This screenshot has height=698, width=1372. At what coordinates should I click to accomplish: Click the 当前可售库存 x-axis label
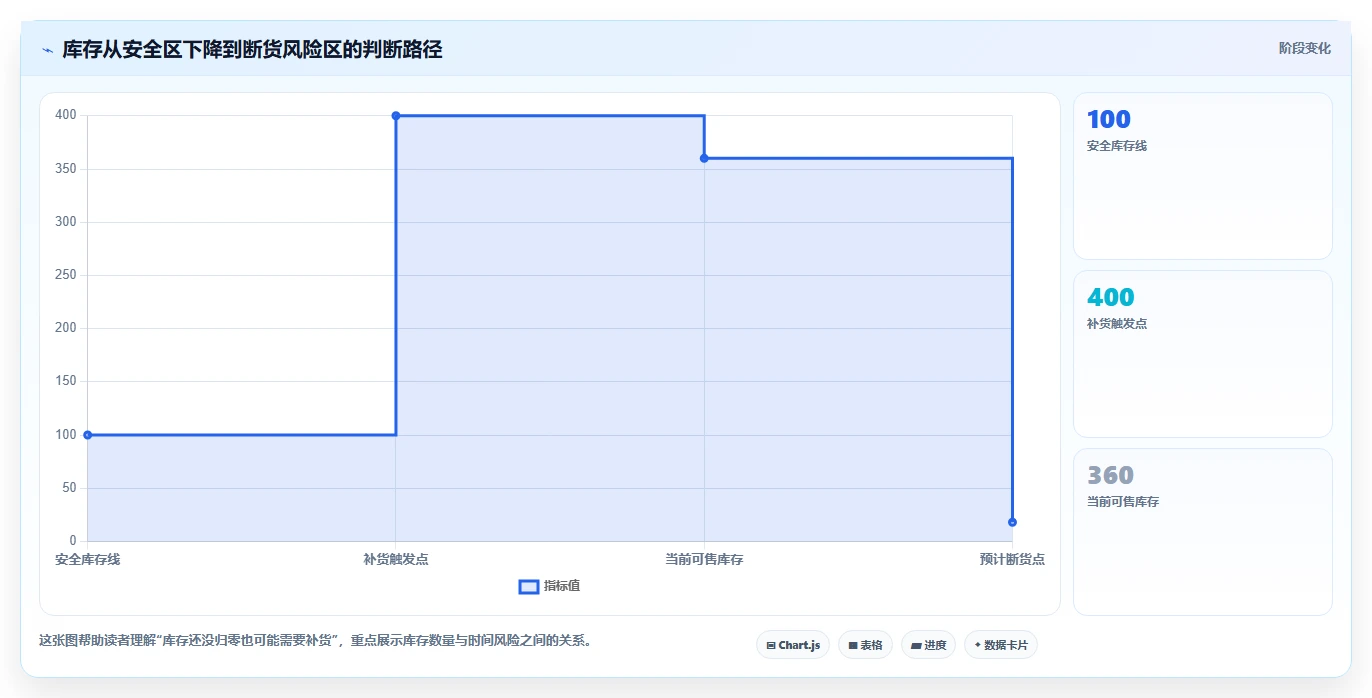tap(704, 559)
